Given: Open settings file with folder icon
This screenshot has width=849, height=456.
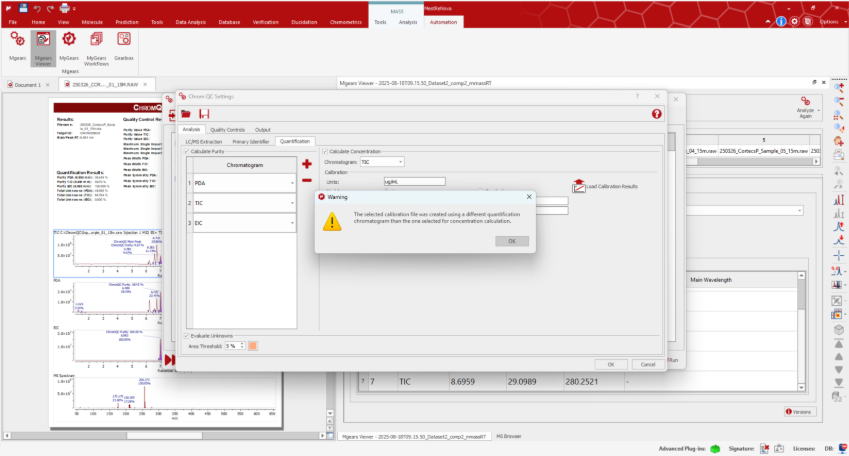Looking at the screenshot, I should [186, 114].
